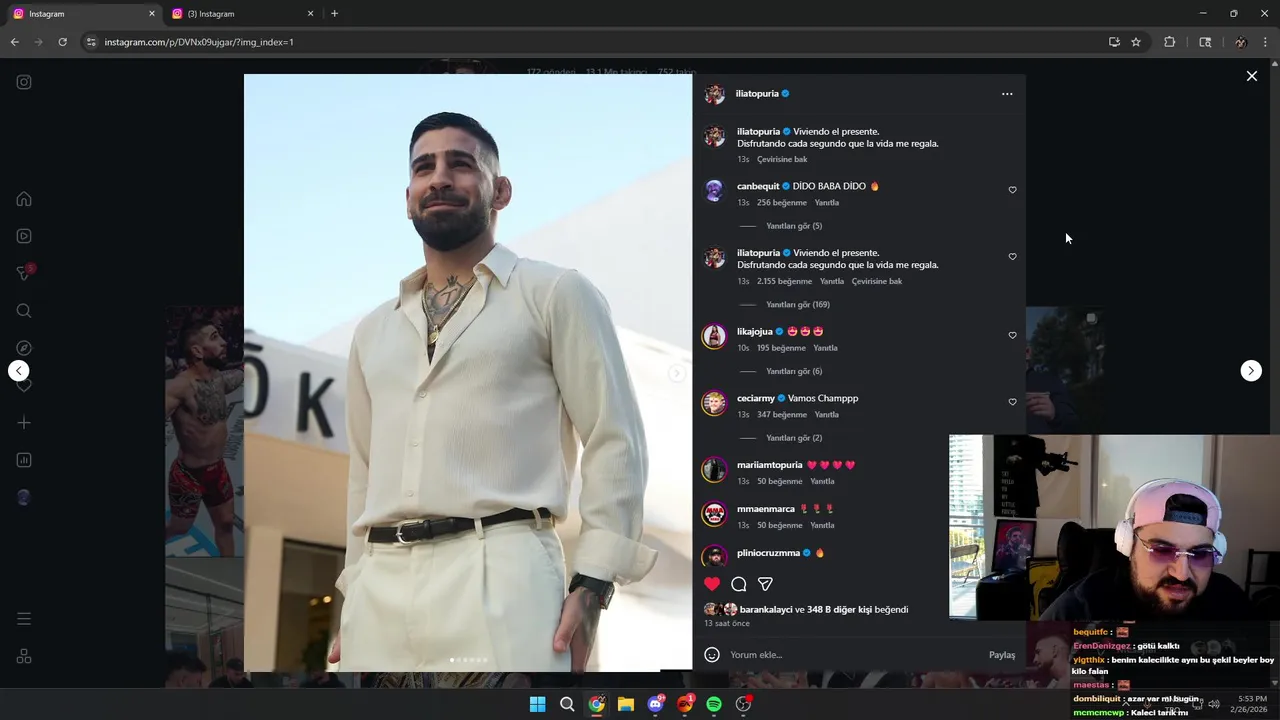
Task: View 256 likes on canbequit comment
Action: [782, 203]
